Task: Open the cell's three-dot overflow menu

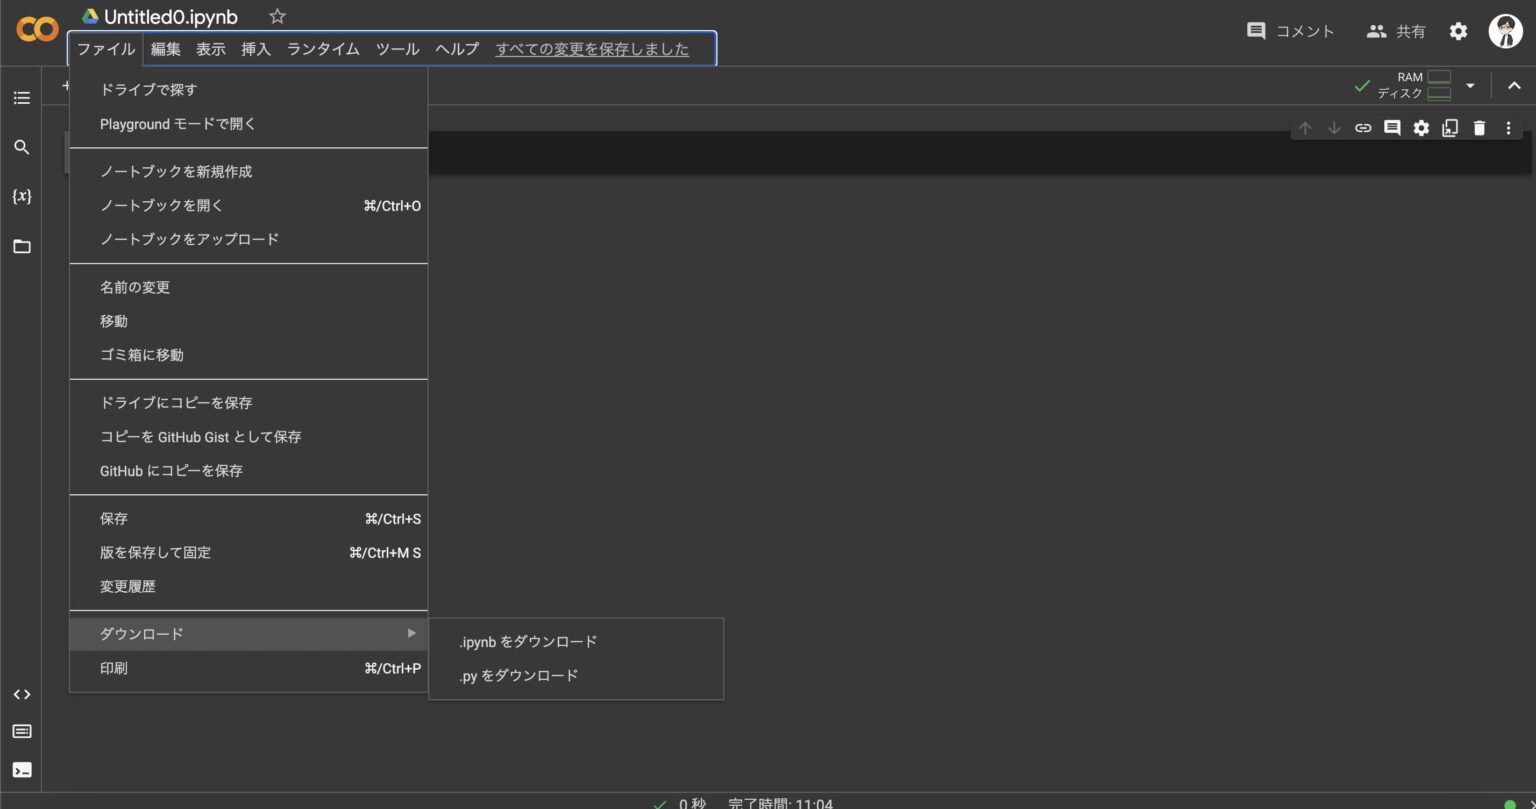Action: click(1508, 128)
